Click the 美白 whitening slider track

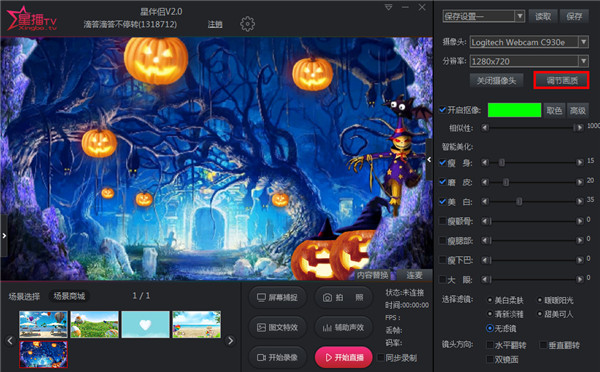533,201
